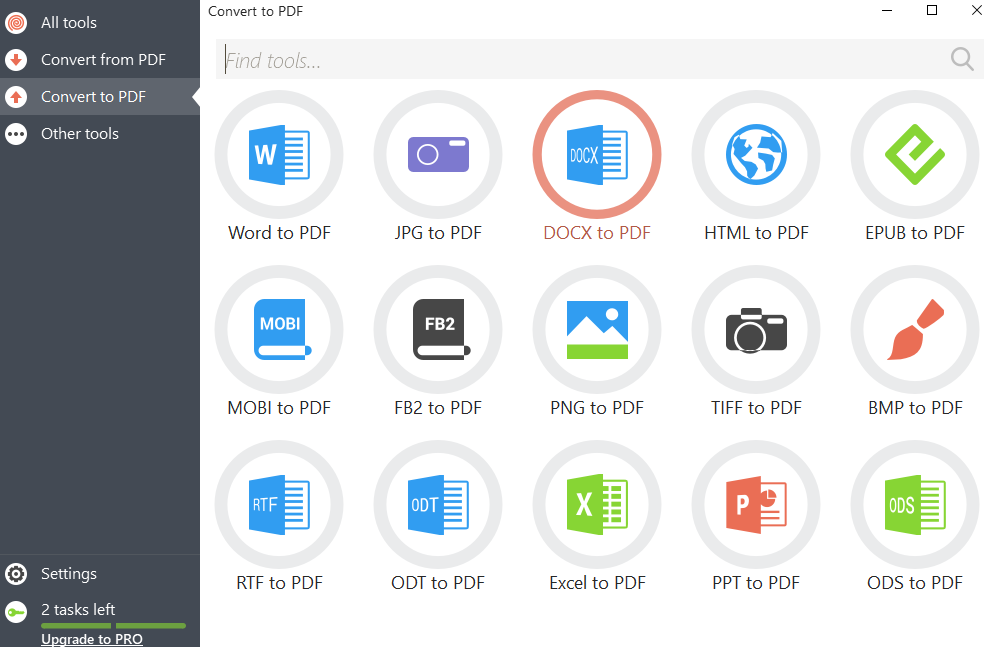Click the "Convert to PDF" window title

pyautogui.click(x=256, y=11)
